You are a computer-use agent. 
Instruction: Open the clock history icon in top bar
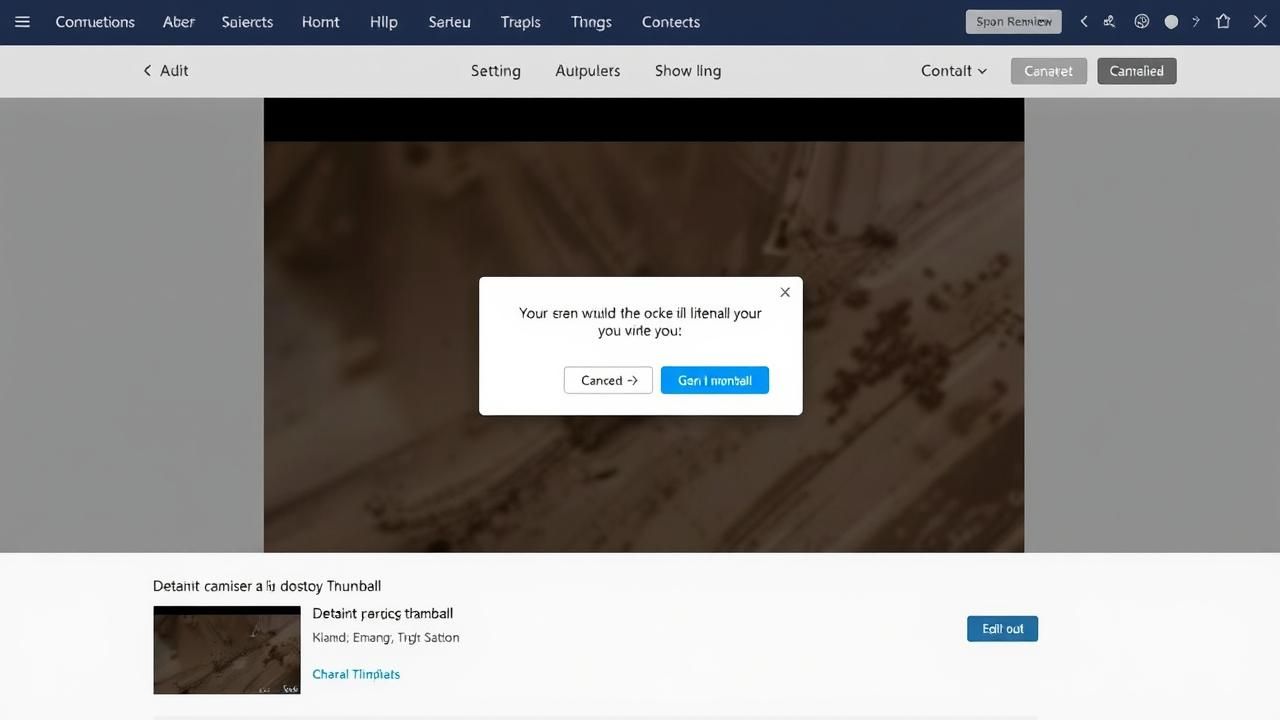click(1142, 22)
